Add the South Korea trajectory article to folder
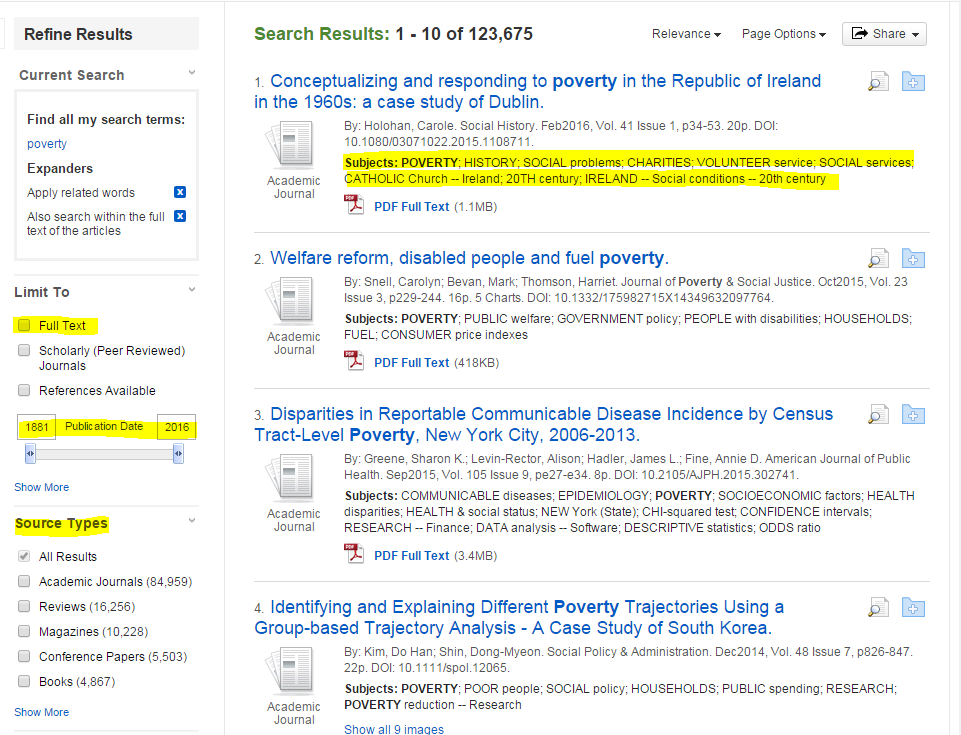This screenshot has width=961, height=735. [912, 607]
